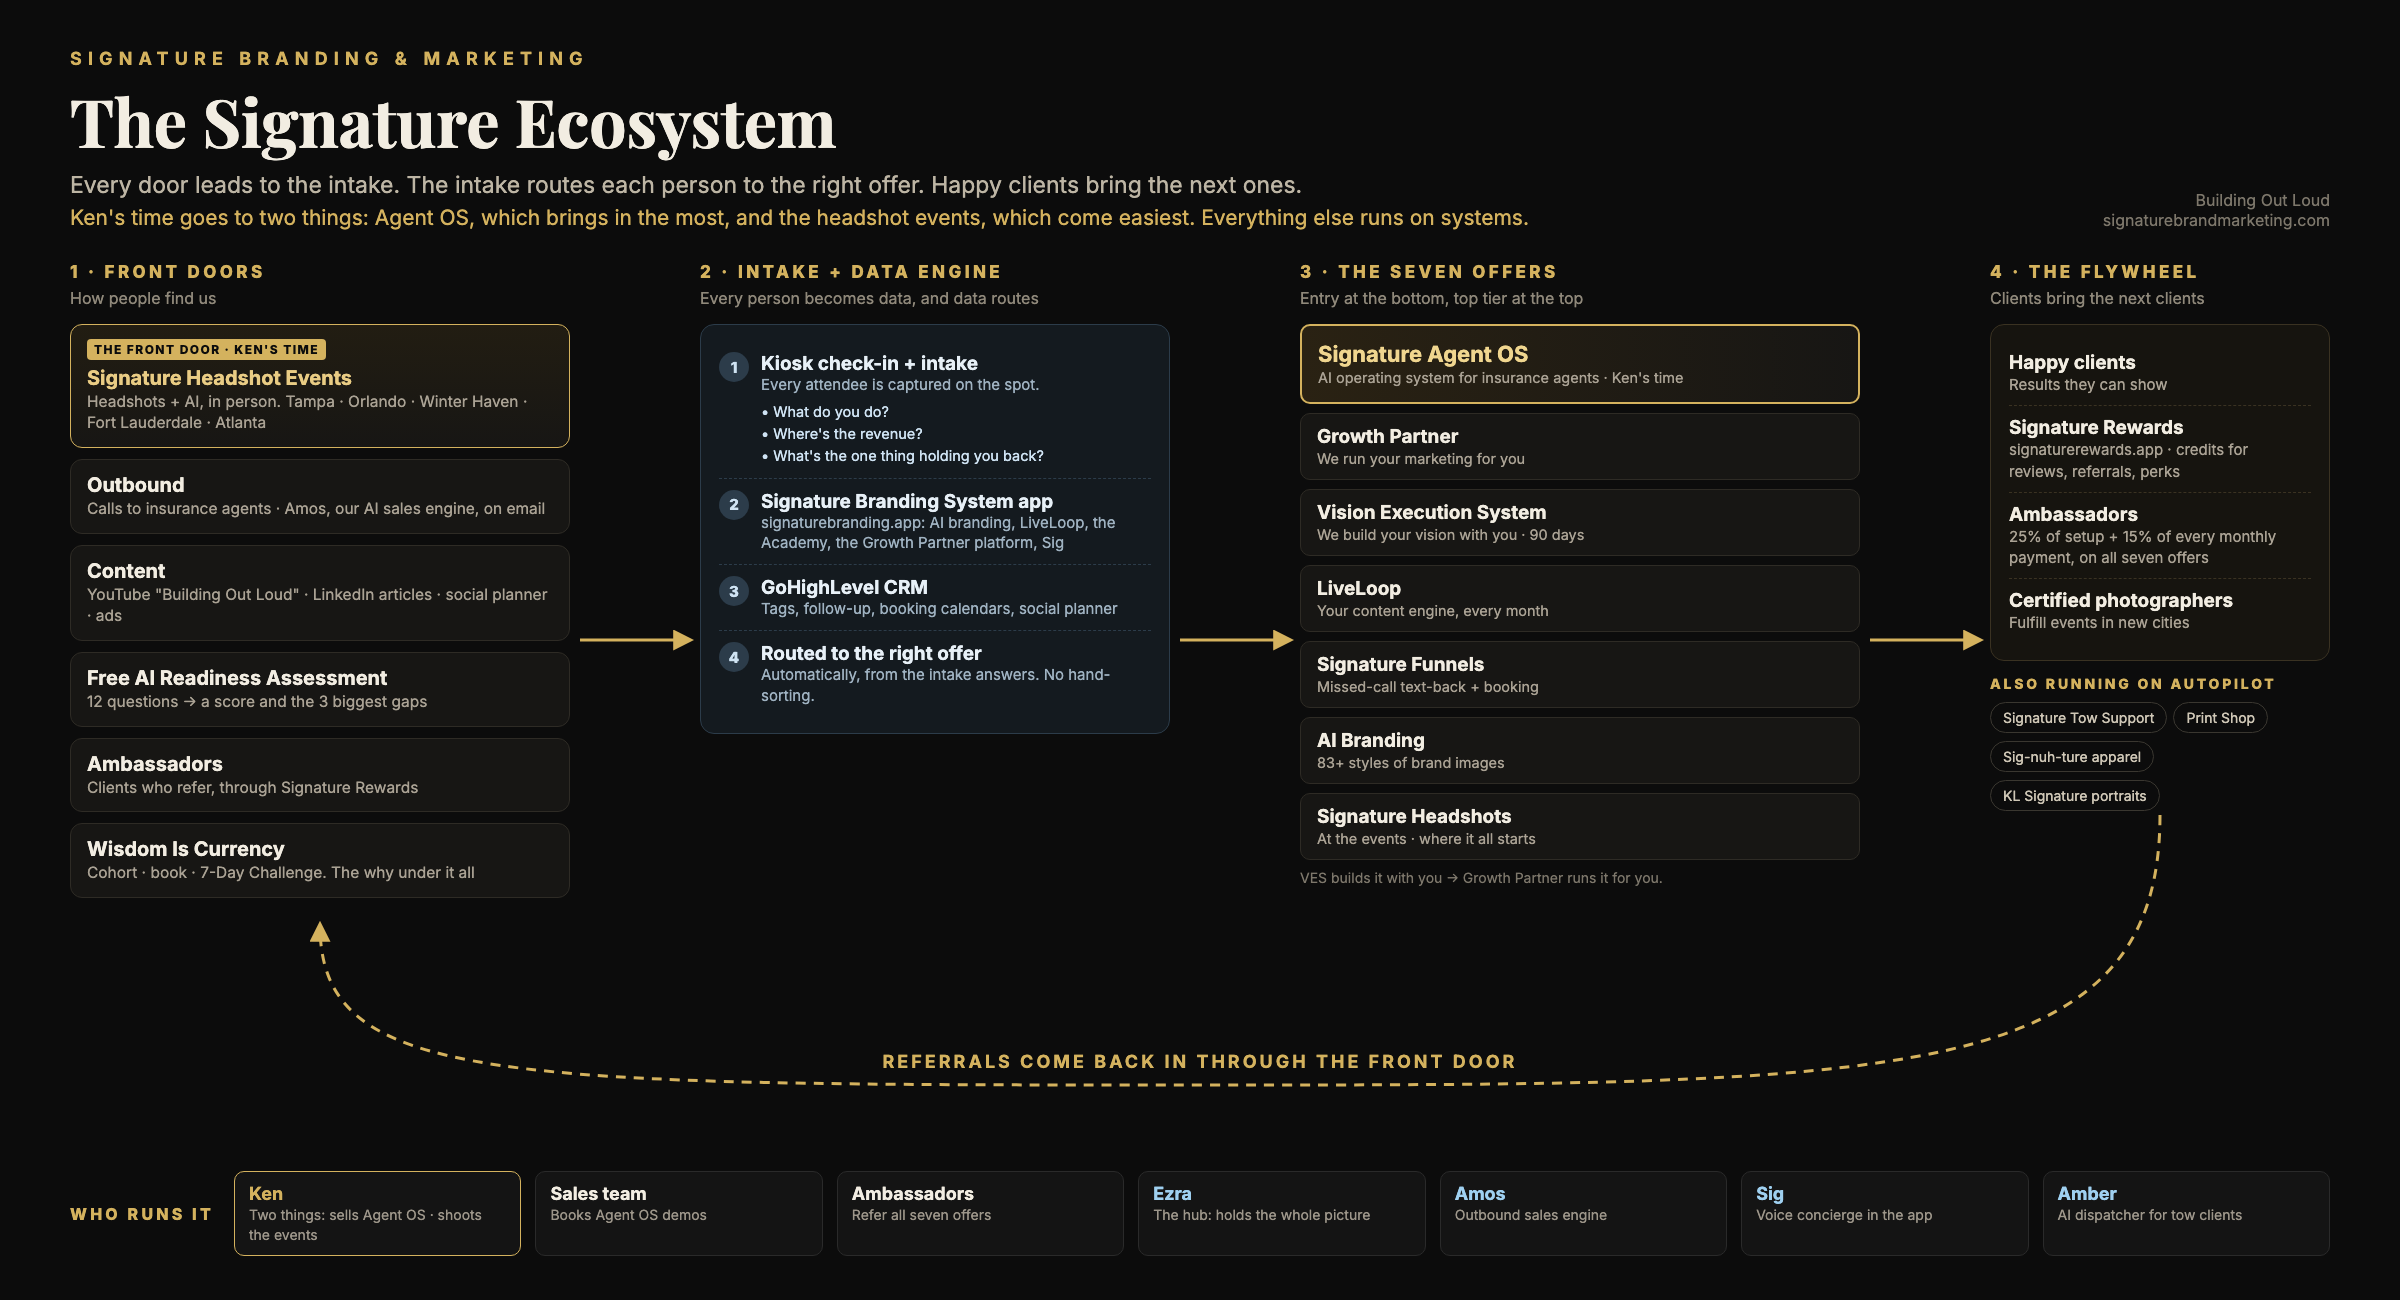Click the Print Shop pill
The width and height of the screenshot is (2400, 1300).
(x=2220, y=718)
